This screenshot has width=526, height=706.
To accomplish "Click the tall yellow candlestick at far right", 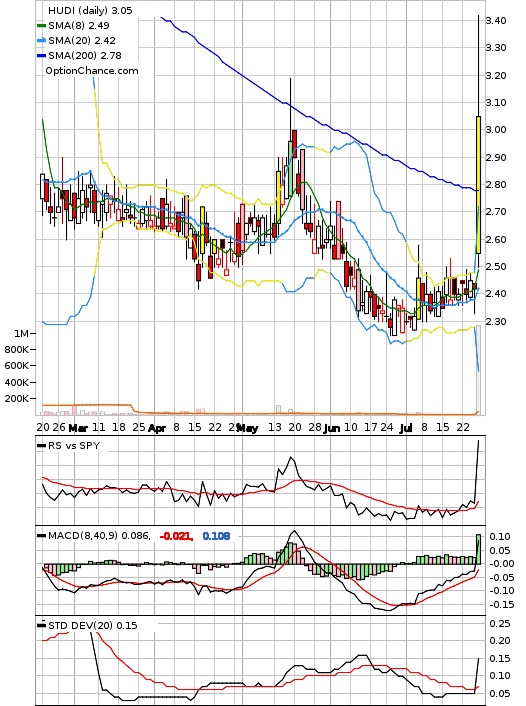I will tap(478, 185).
